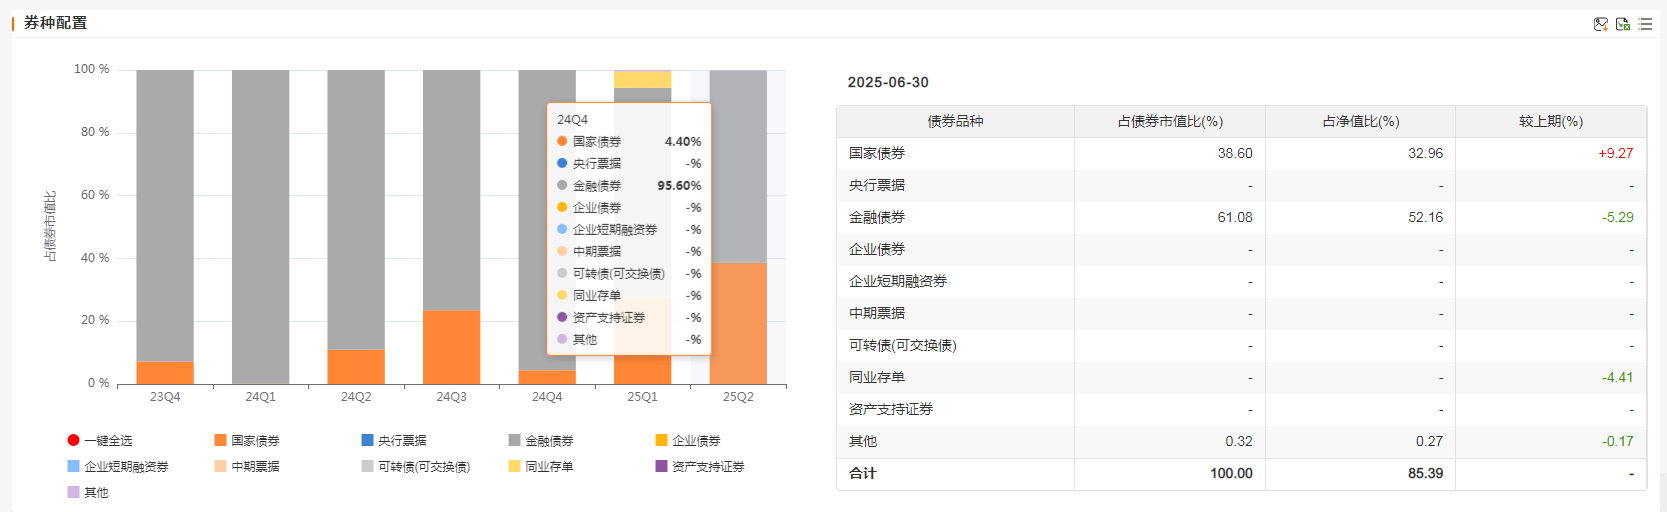
Task: Select the 中期票据 table row label
Action: coord(877,313)
